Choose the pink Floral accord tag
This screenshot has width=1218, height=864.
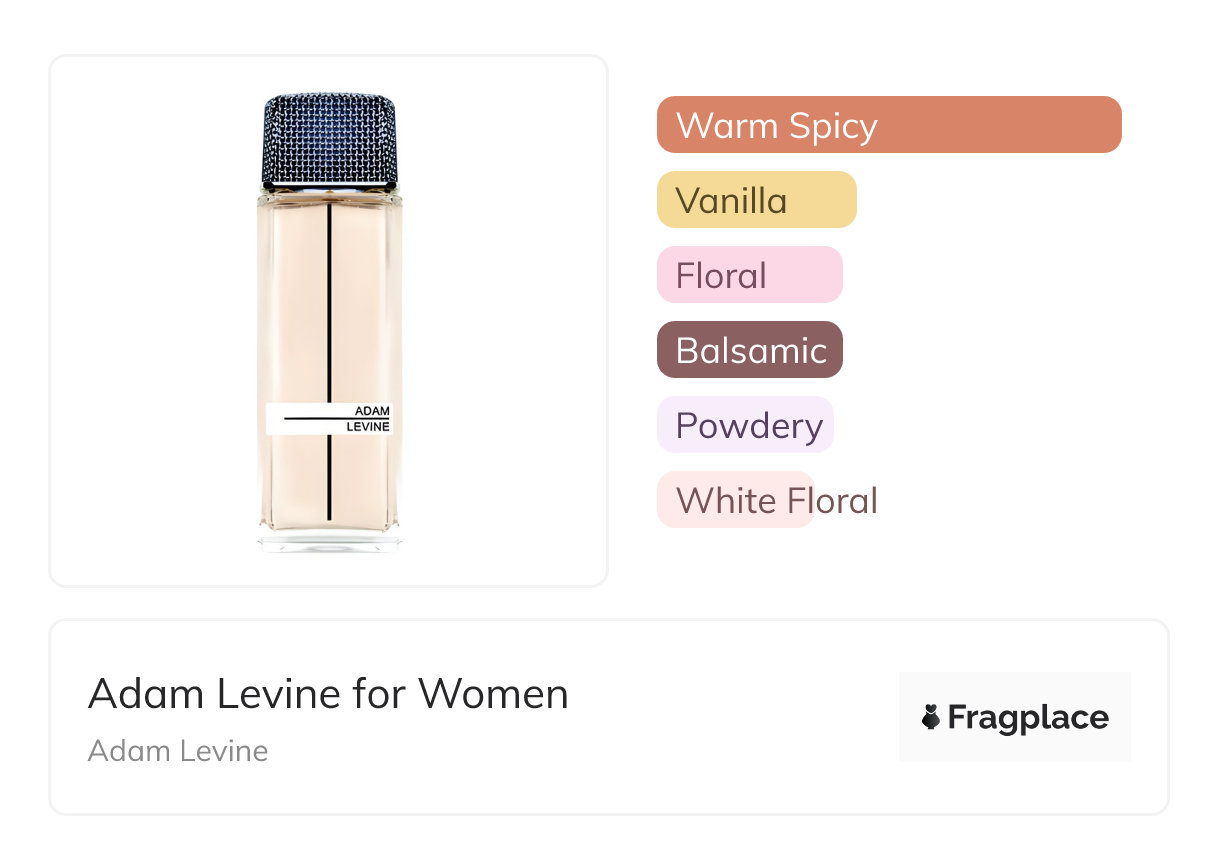749,275
